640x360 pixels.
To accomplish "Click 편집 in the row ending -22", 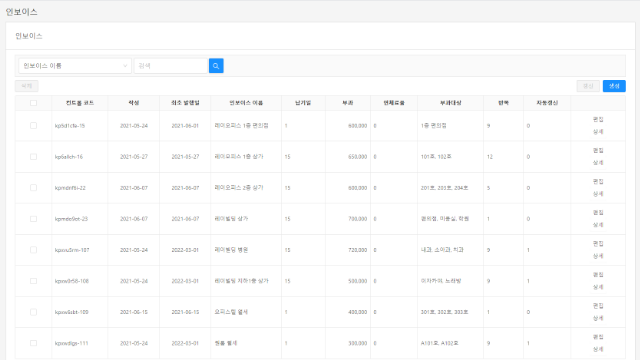I will [598, 182].
